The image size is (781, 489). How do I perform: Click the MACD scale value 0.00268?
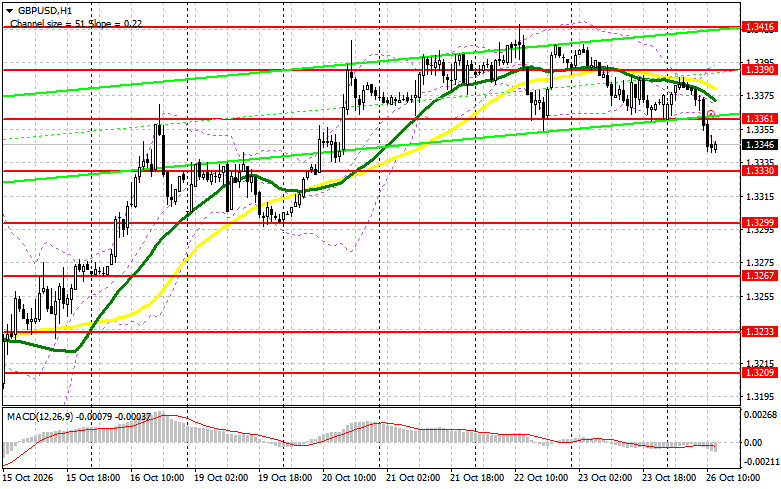coord(760,415)
